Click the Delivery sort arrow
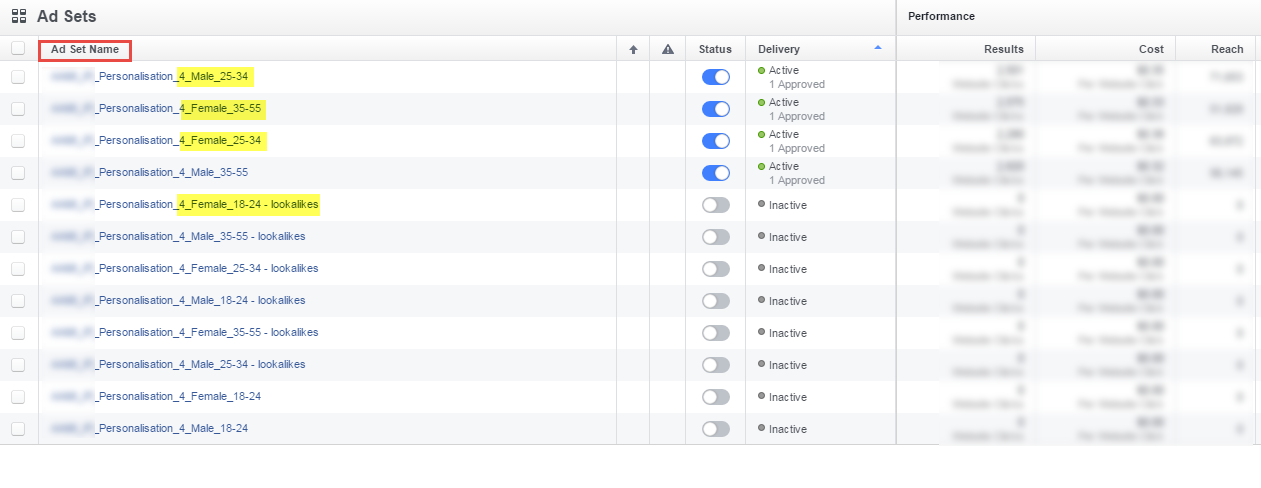1261x488 pixels. pyautogui.click(x=878, y=48)
